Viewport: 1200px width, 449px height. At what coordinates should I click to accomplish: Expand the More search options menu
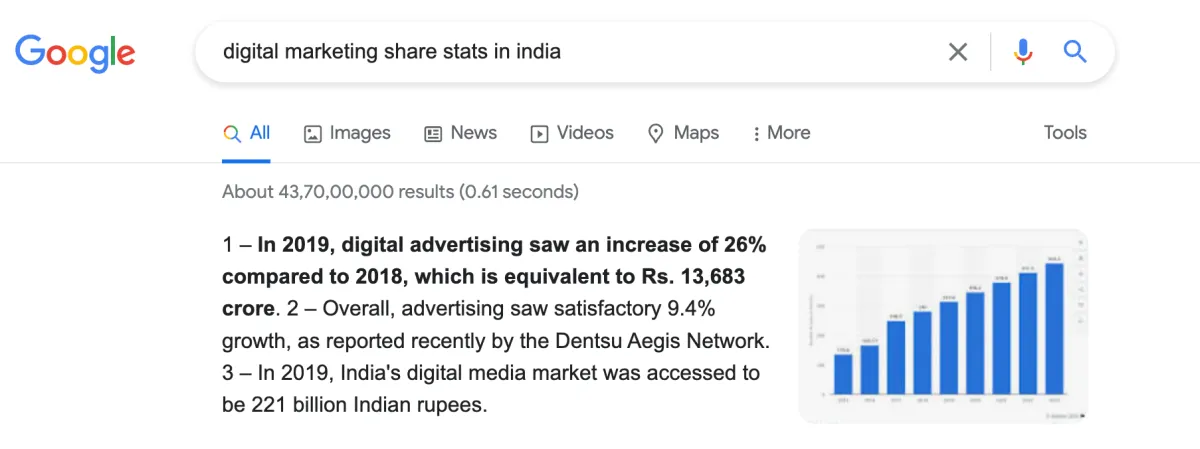click(x=782, y=133)
